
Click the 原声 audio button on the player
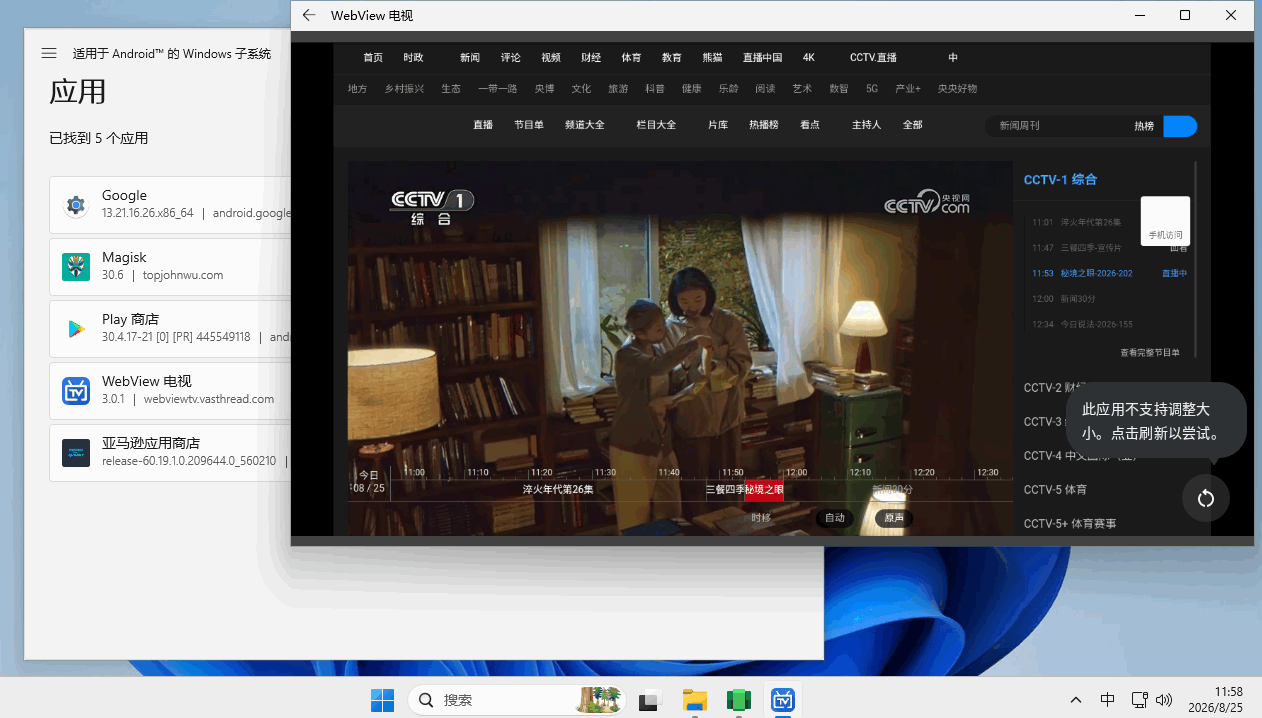coord(894,518)
